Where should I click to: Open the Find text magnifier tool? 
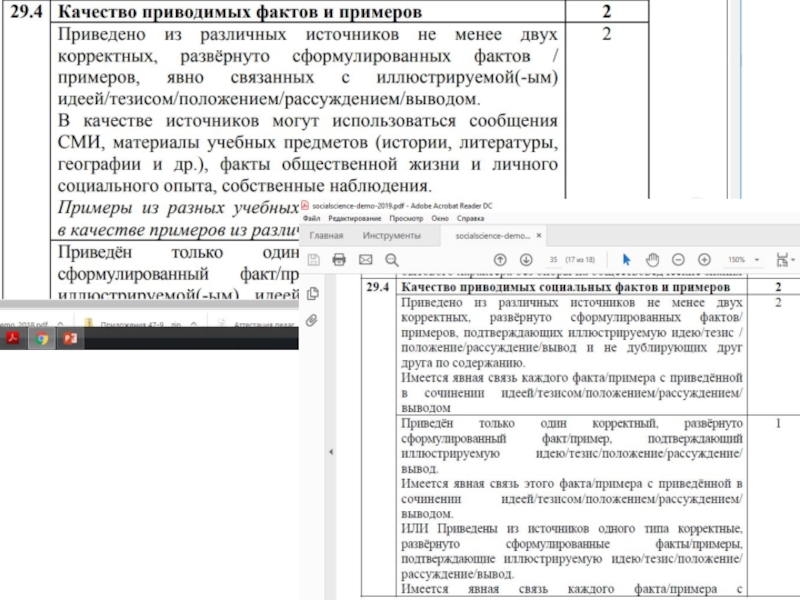coord(390,259)
